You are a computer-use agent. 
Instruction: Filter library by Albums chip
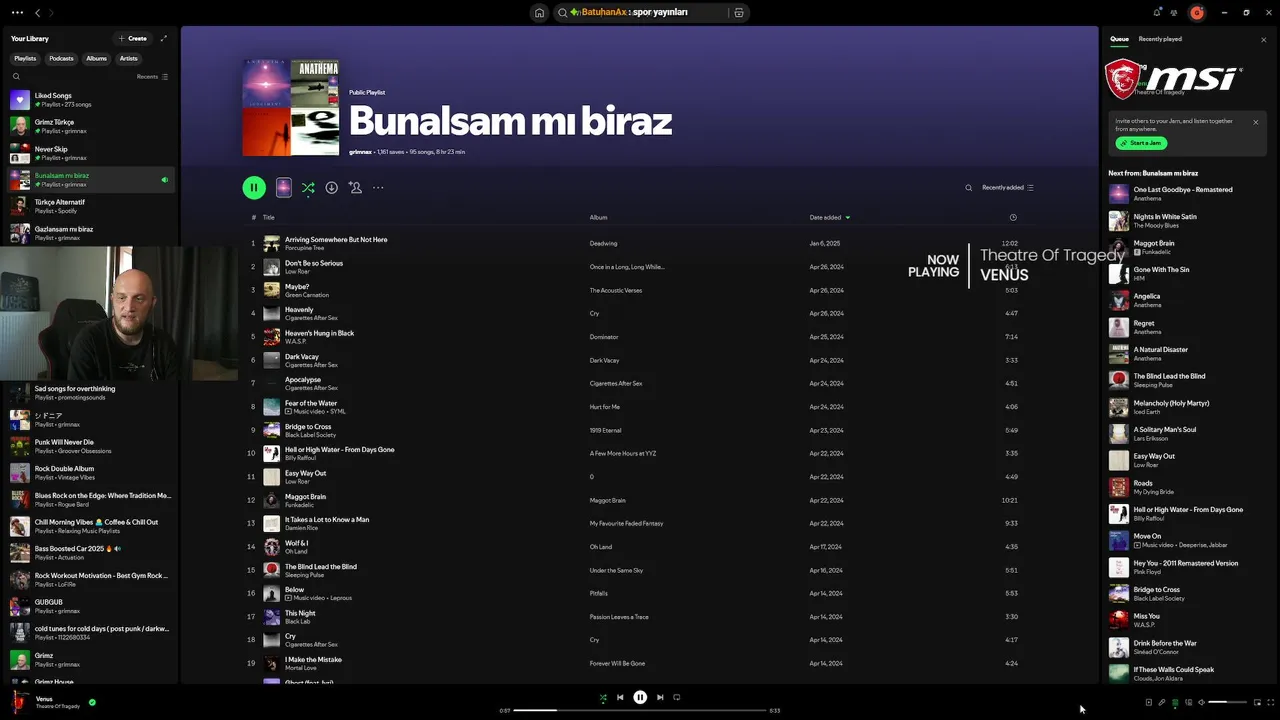pyautogui.click(x=96, y=58)
